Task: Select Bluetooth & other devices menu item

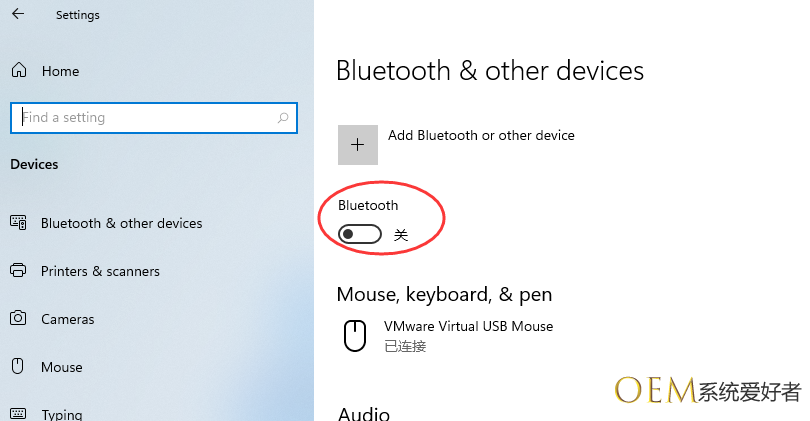Action: [x=121, y=223]
